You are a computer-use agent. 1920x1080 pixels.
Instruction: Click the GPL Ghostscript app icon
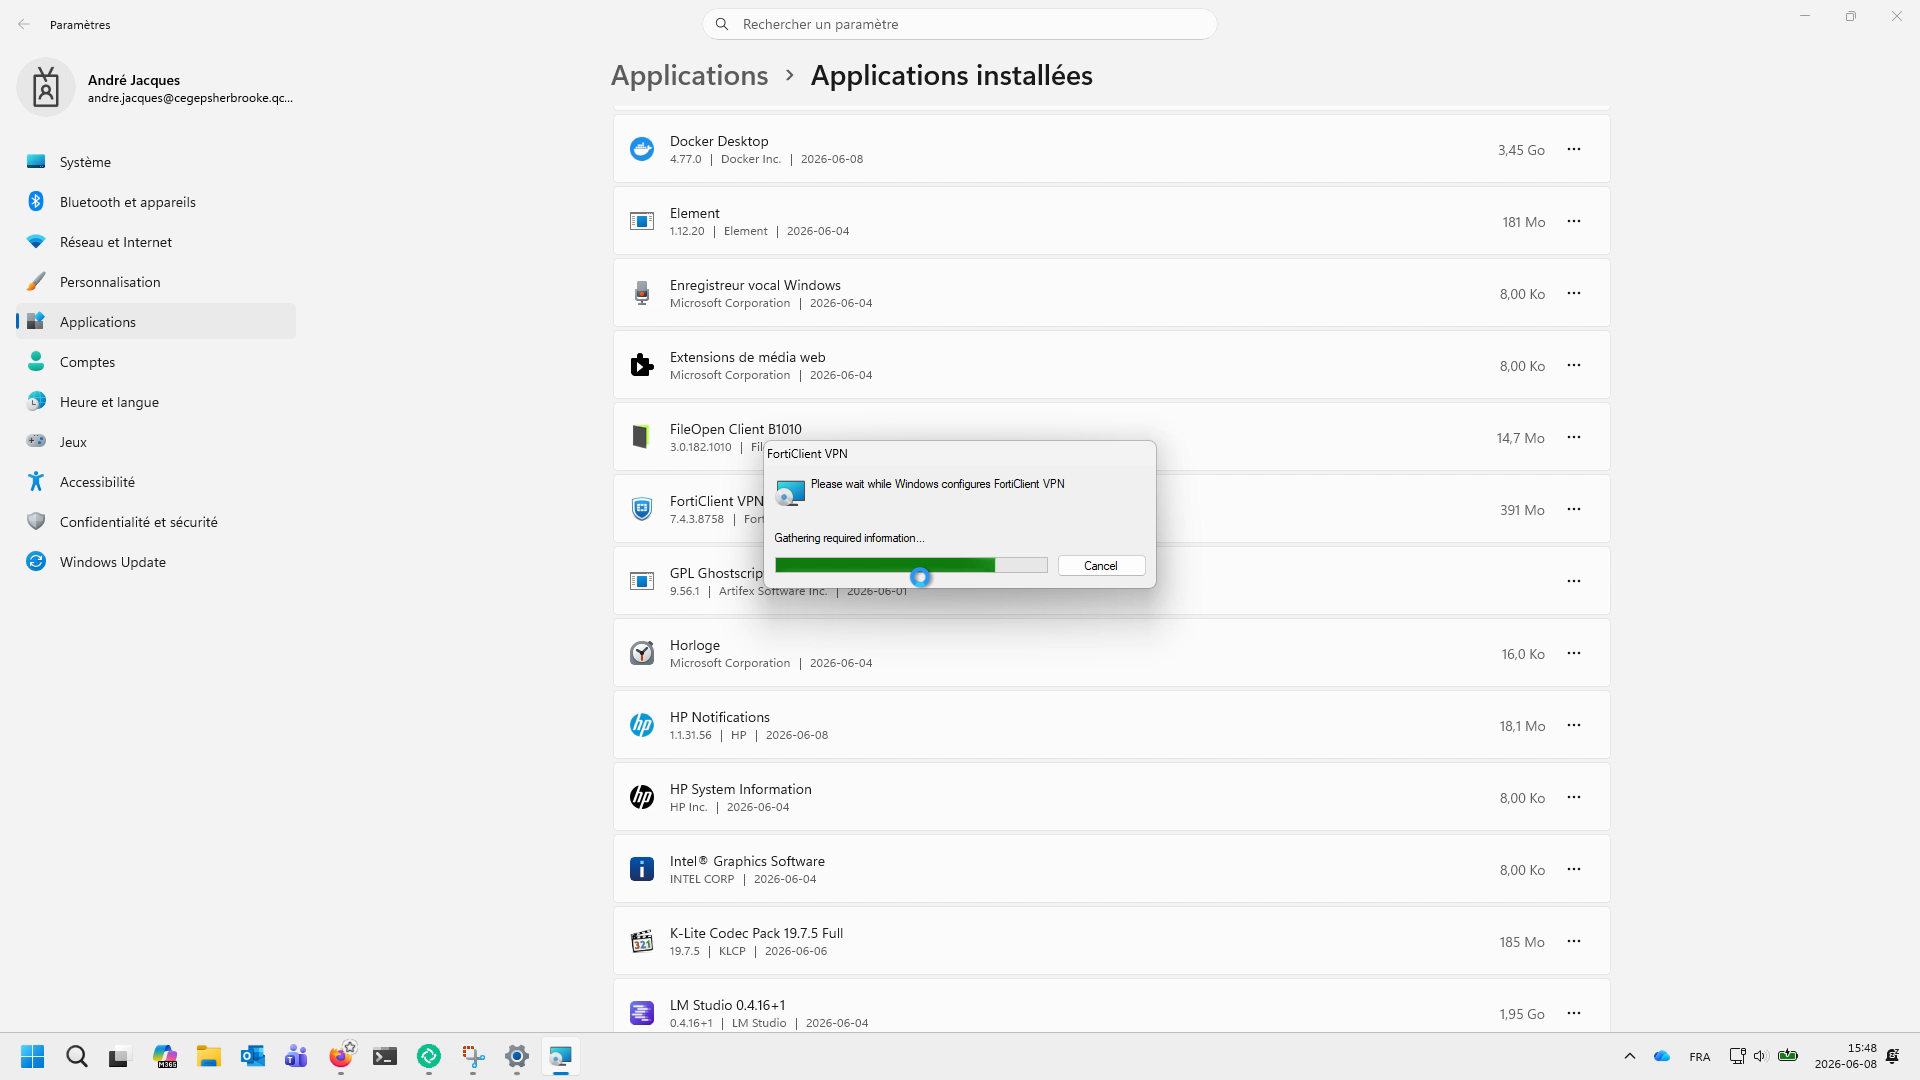tap(642, 581)
